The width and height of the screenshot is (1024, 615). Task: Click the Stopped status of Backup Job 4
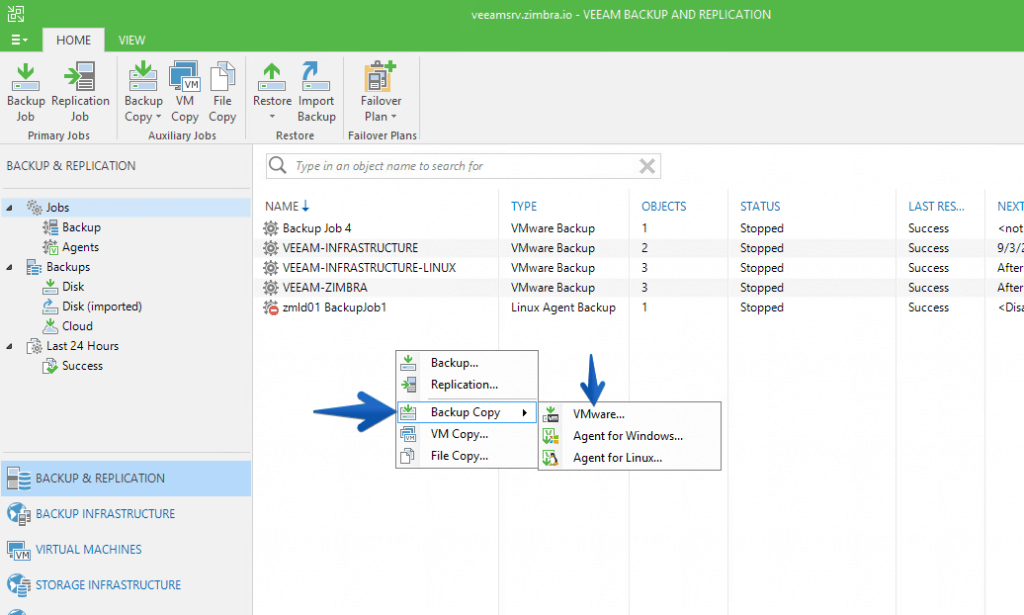[x=761, y=228]
